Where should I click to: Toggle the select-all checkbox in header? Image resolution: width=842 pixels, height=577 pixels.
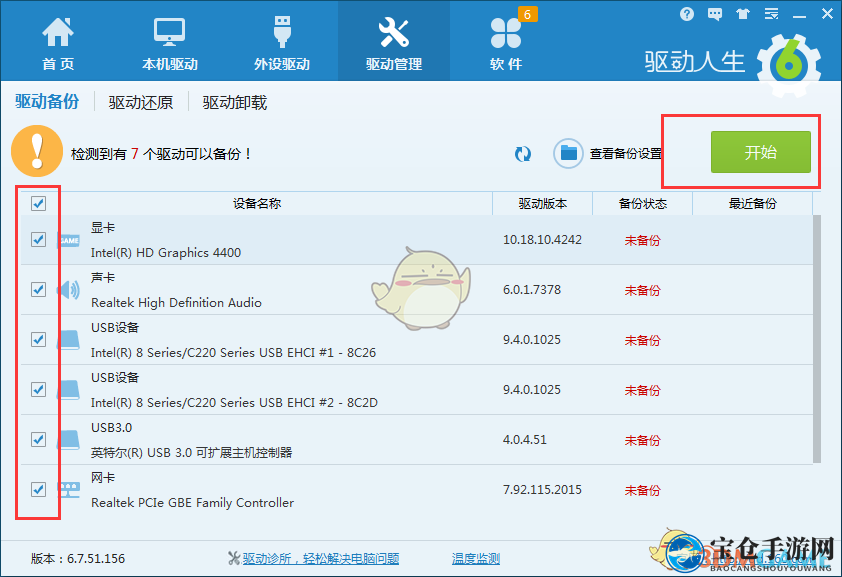click(x=38, y=203)
